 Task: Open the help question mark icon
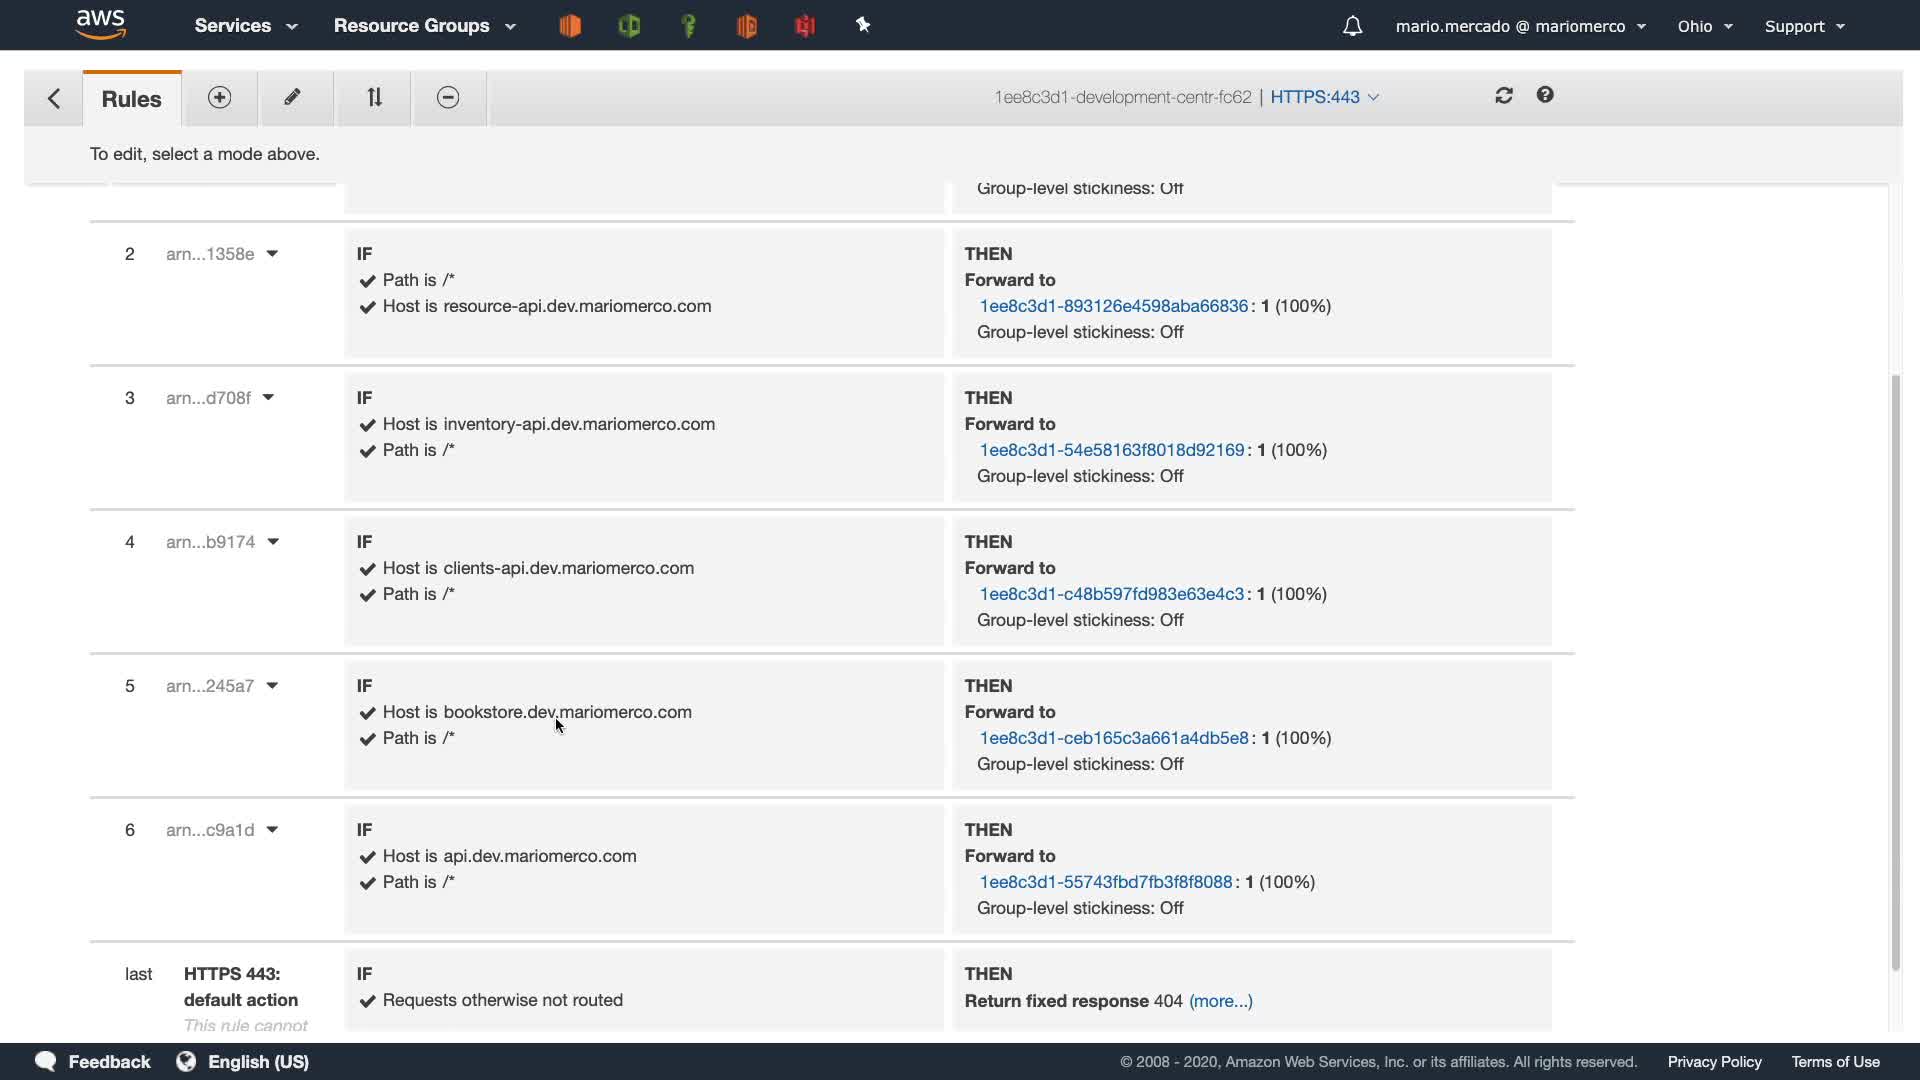pyautogui.click(x=1545, y=95)
